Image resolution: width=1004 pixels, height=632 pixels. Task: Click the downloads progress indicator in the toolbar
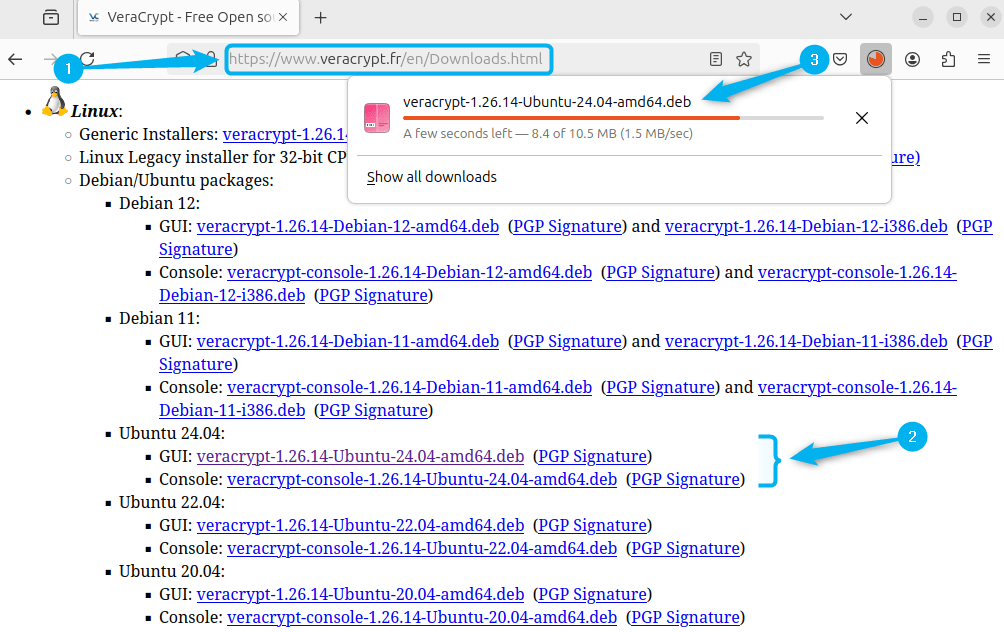tap(876, 59)
